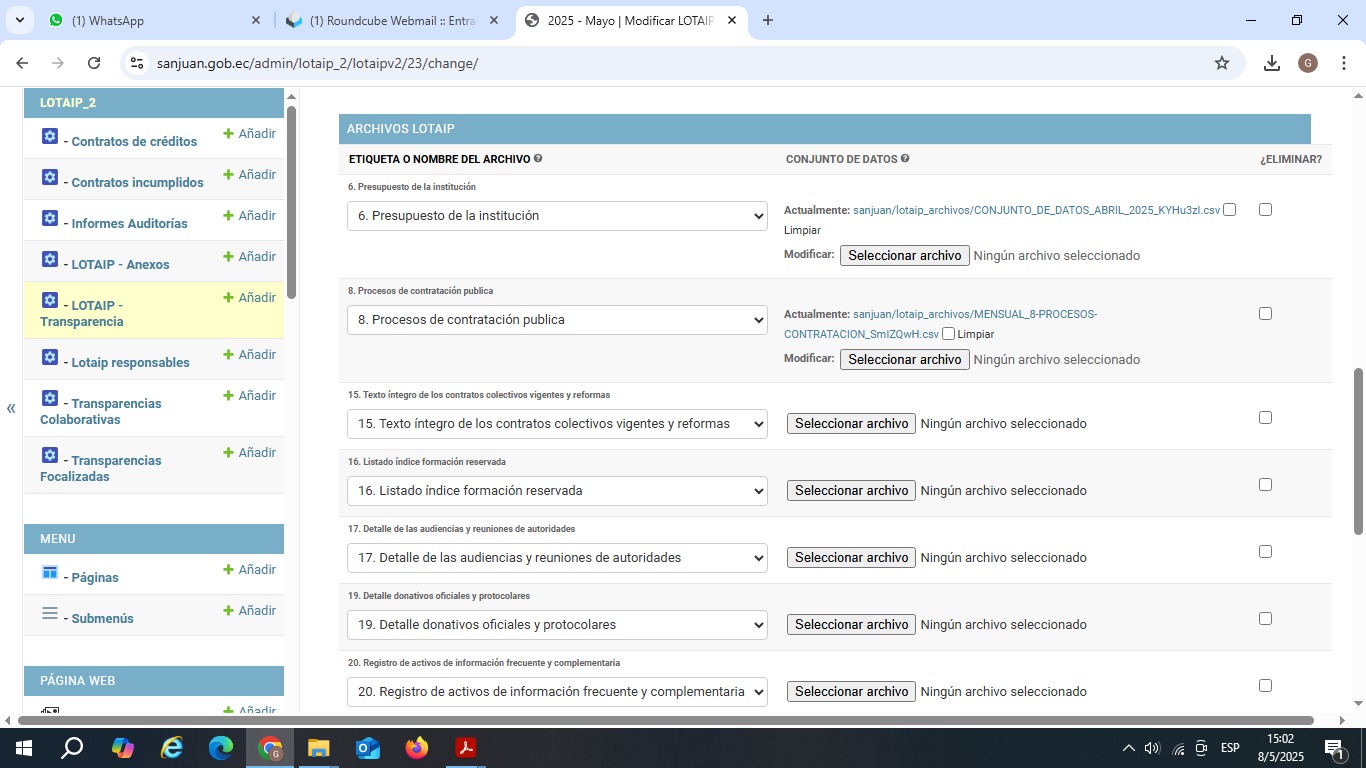
Task: Reload the page using the refresh icon
Action: tap(94, 63)
